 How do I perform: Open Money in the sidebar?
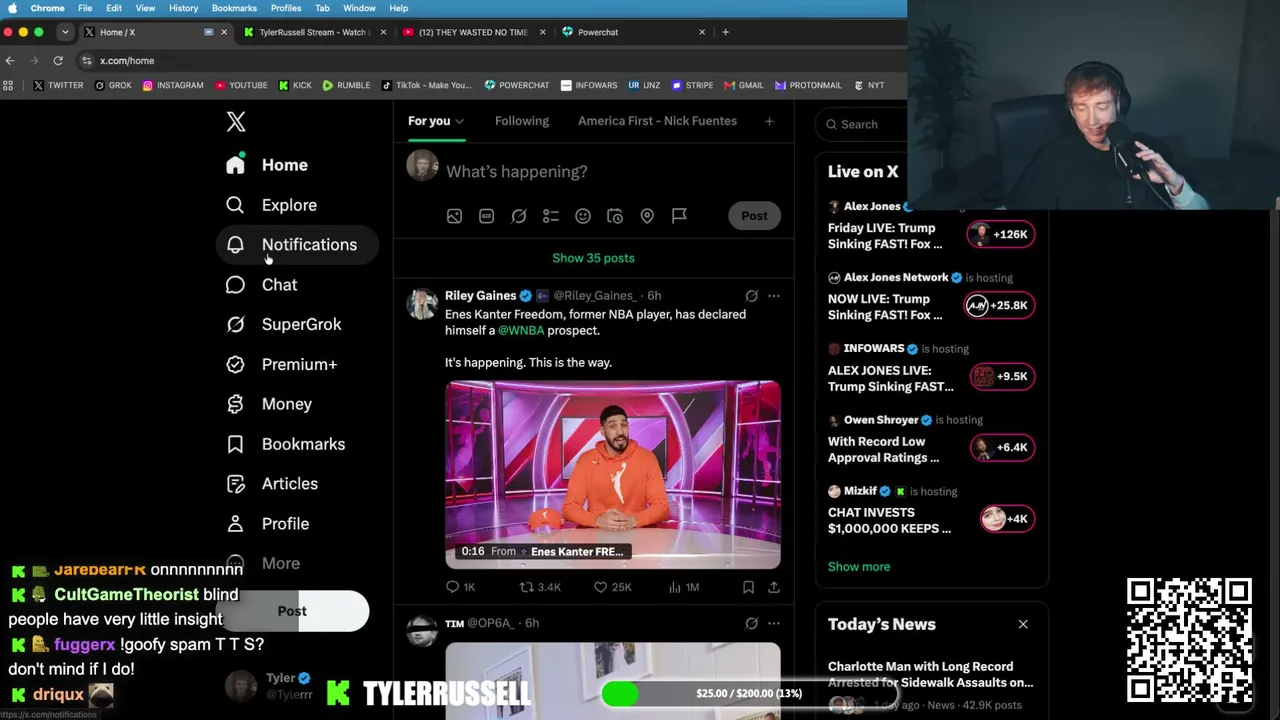pos(268,404)
